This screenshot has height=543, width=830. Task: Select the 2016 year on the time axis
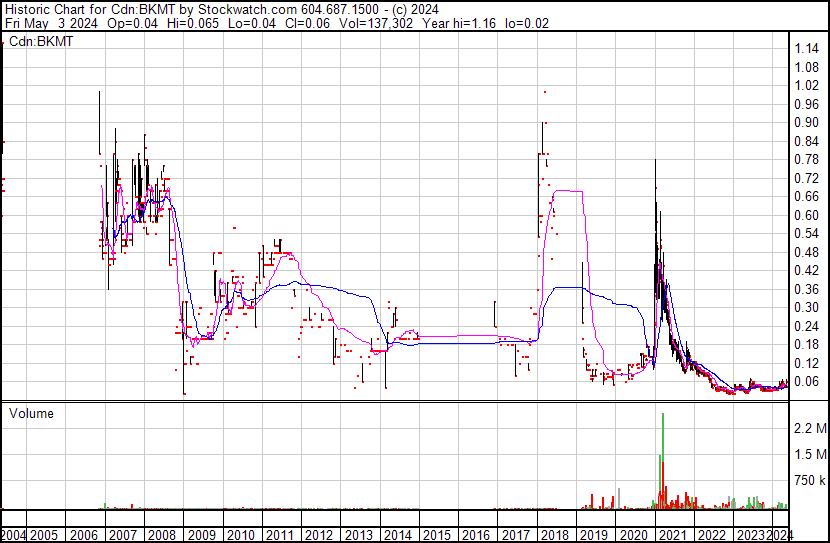(476, 535)
